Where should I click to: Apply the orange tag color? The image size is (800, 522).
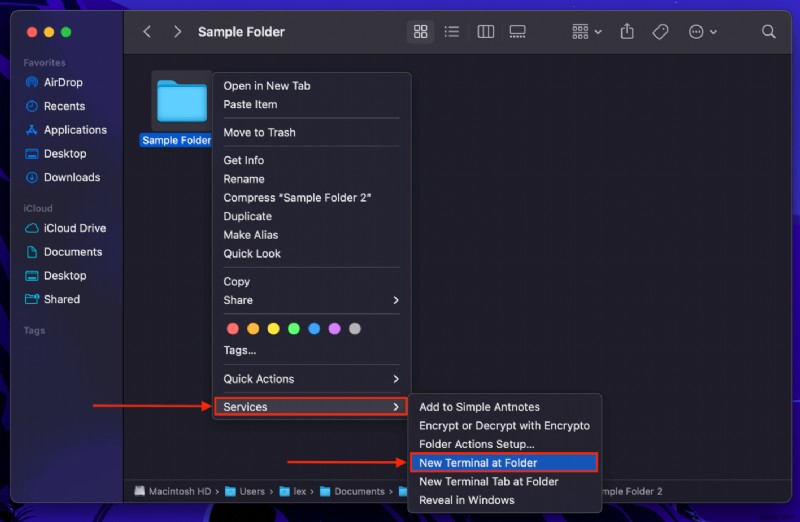[x=253, y=329]
